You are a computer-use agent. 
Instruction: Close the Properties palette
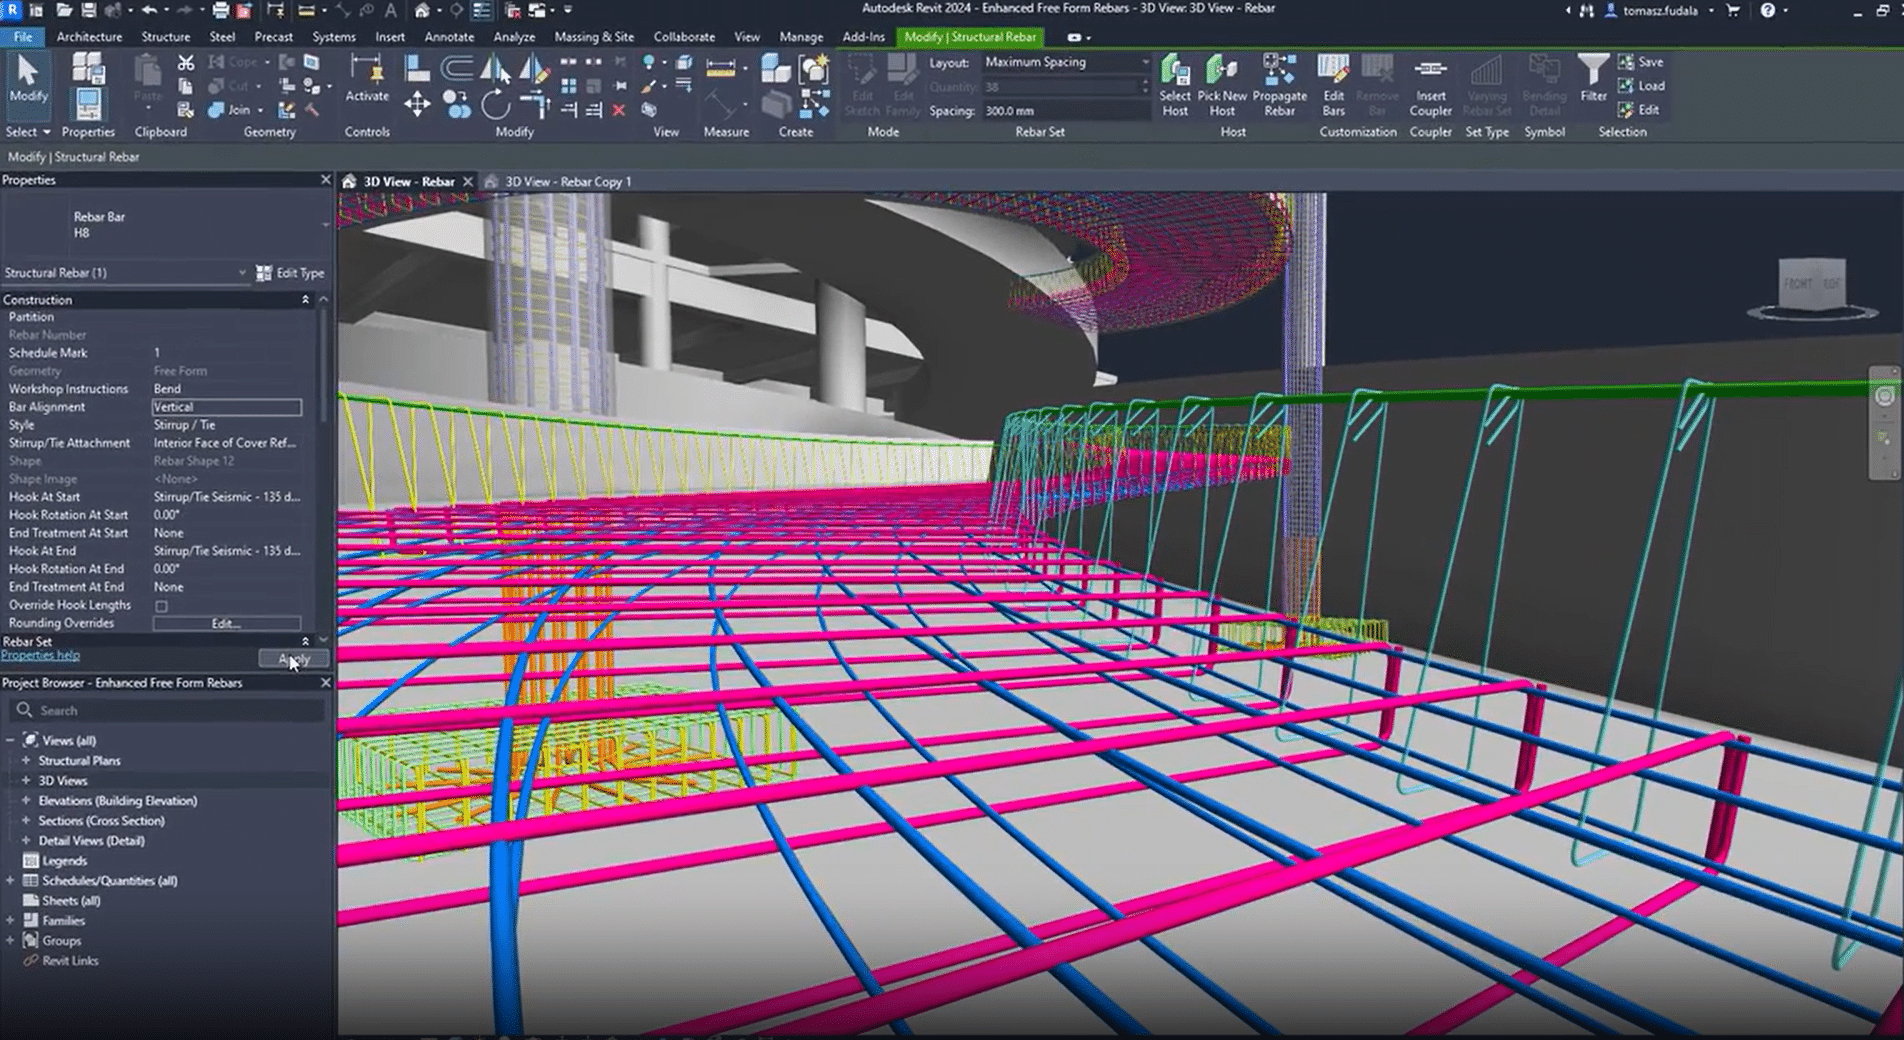pyautogui.click(x=325, y=180)
